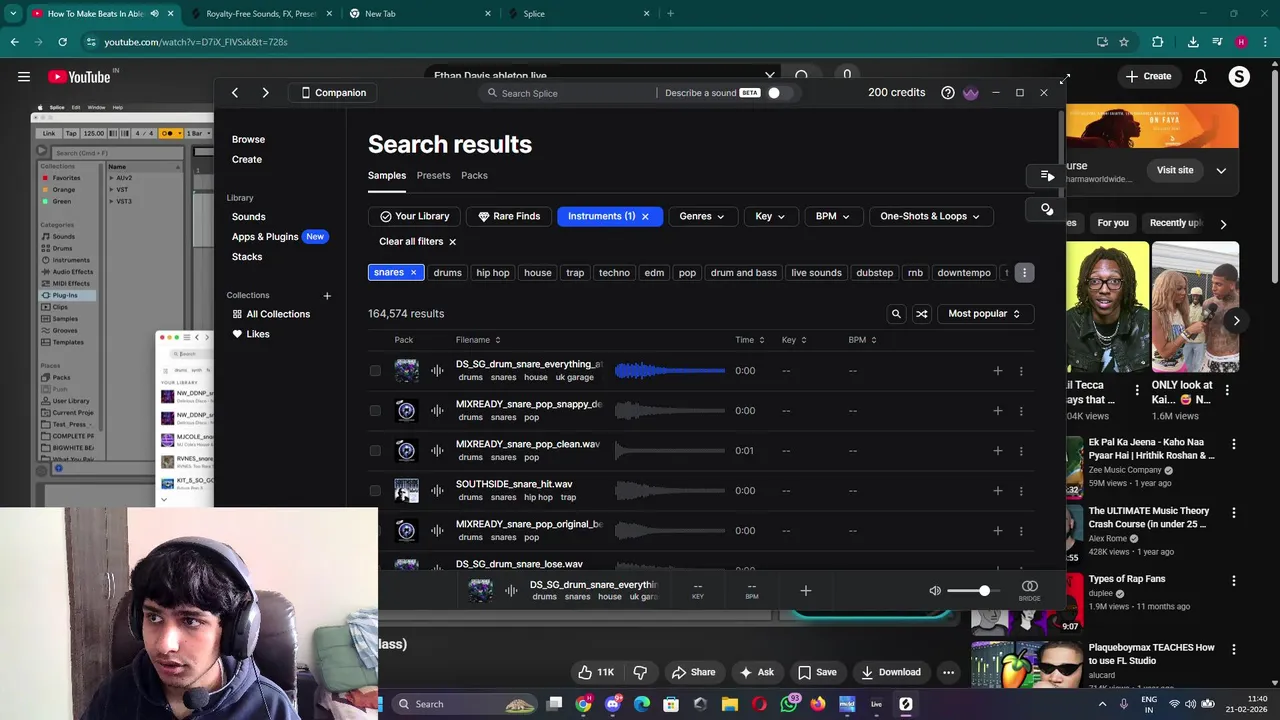Toggle the Your Library filter
1280x720 pixels.
pyautogui.click(x=414, y=216)
